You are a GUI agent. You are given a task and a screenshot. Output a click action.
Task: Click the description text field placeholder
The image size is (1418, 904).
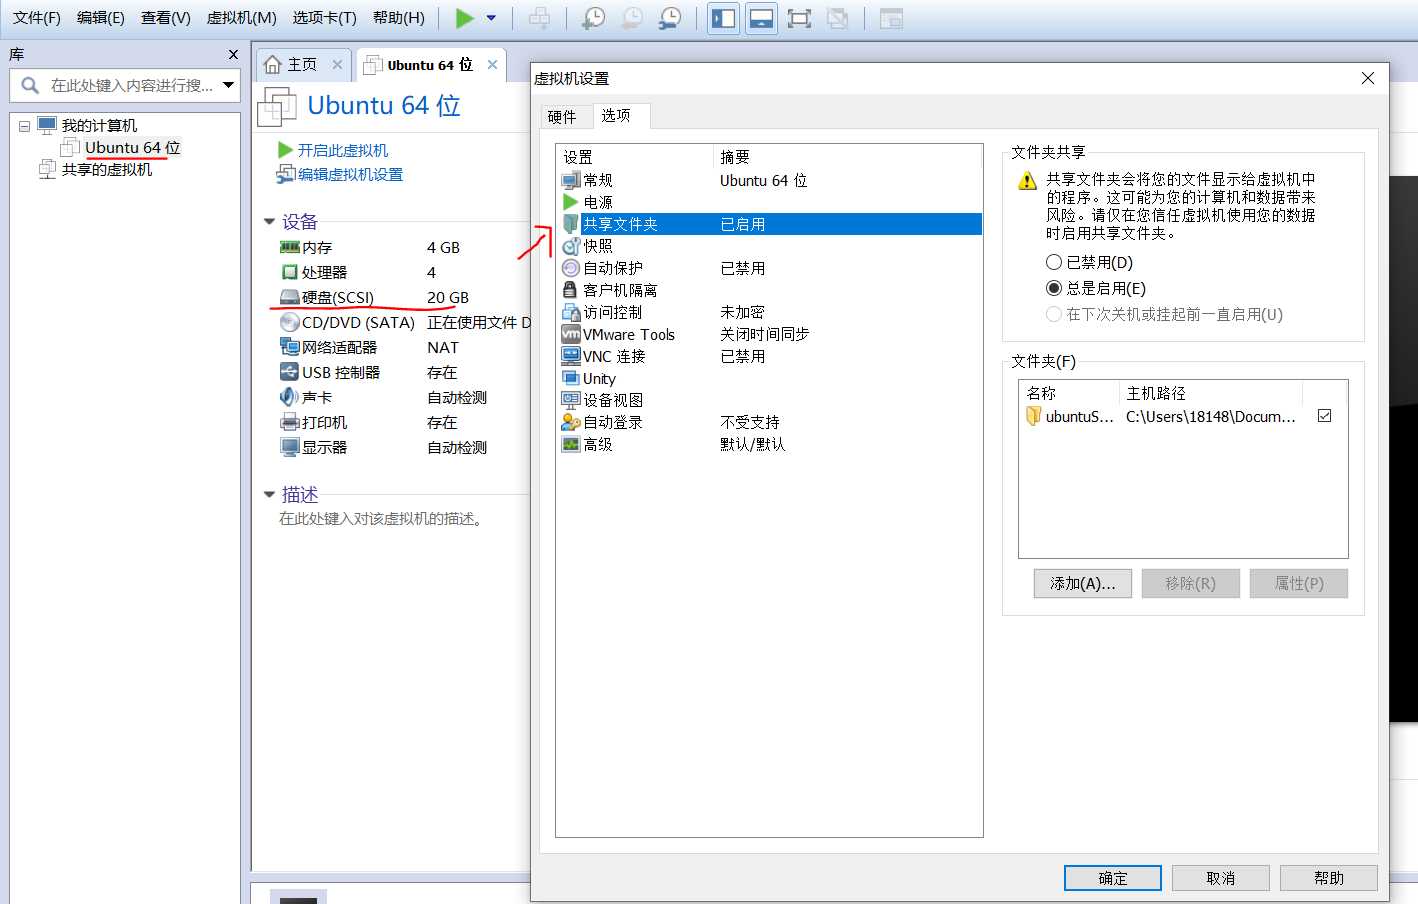[x=381, y=519]
